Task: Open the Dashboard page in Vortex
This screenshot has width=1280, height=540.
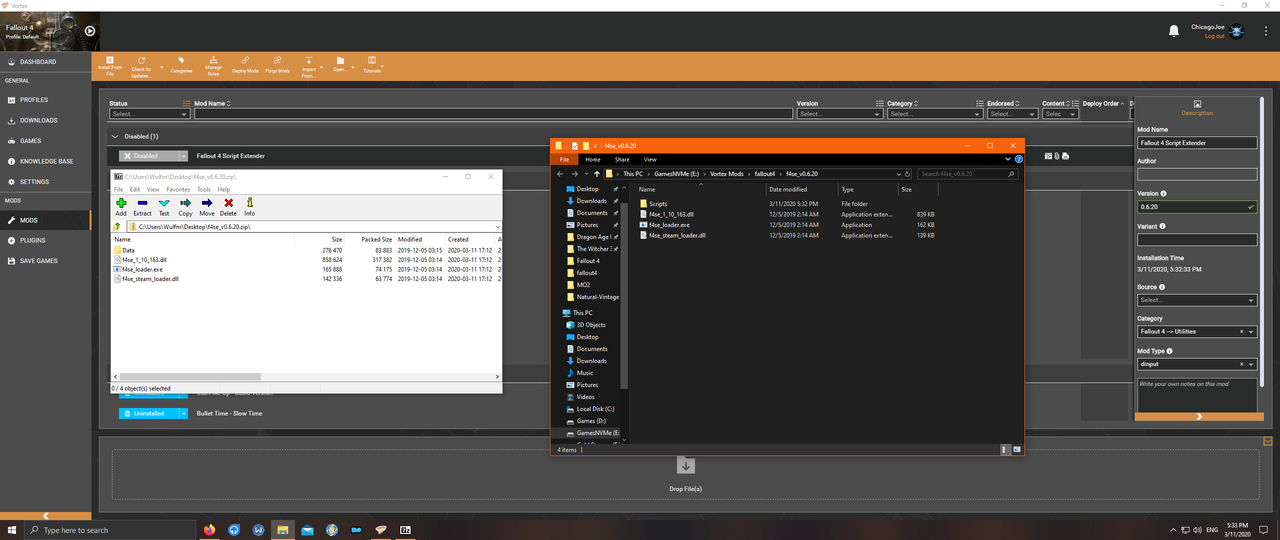Action: [45, 62]
